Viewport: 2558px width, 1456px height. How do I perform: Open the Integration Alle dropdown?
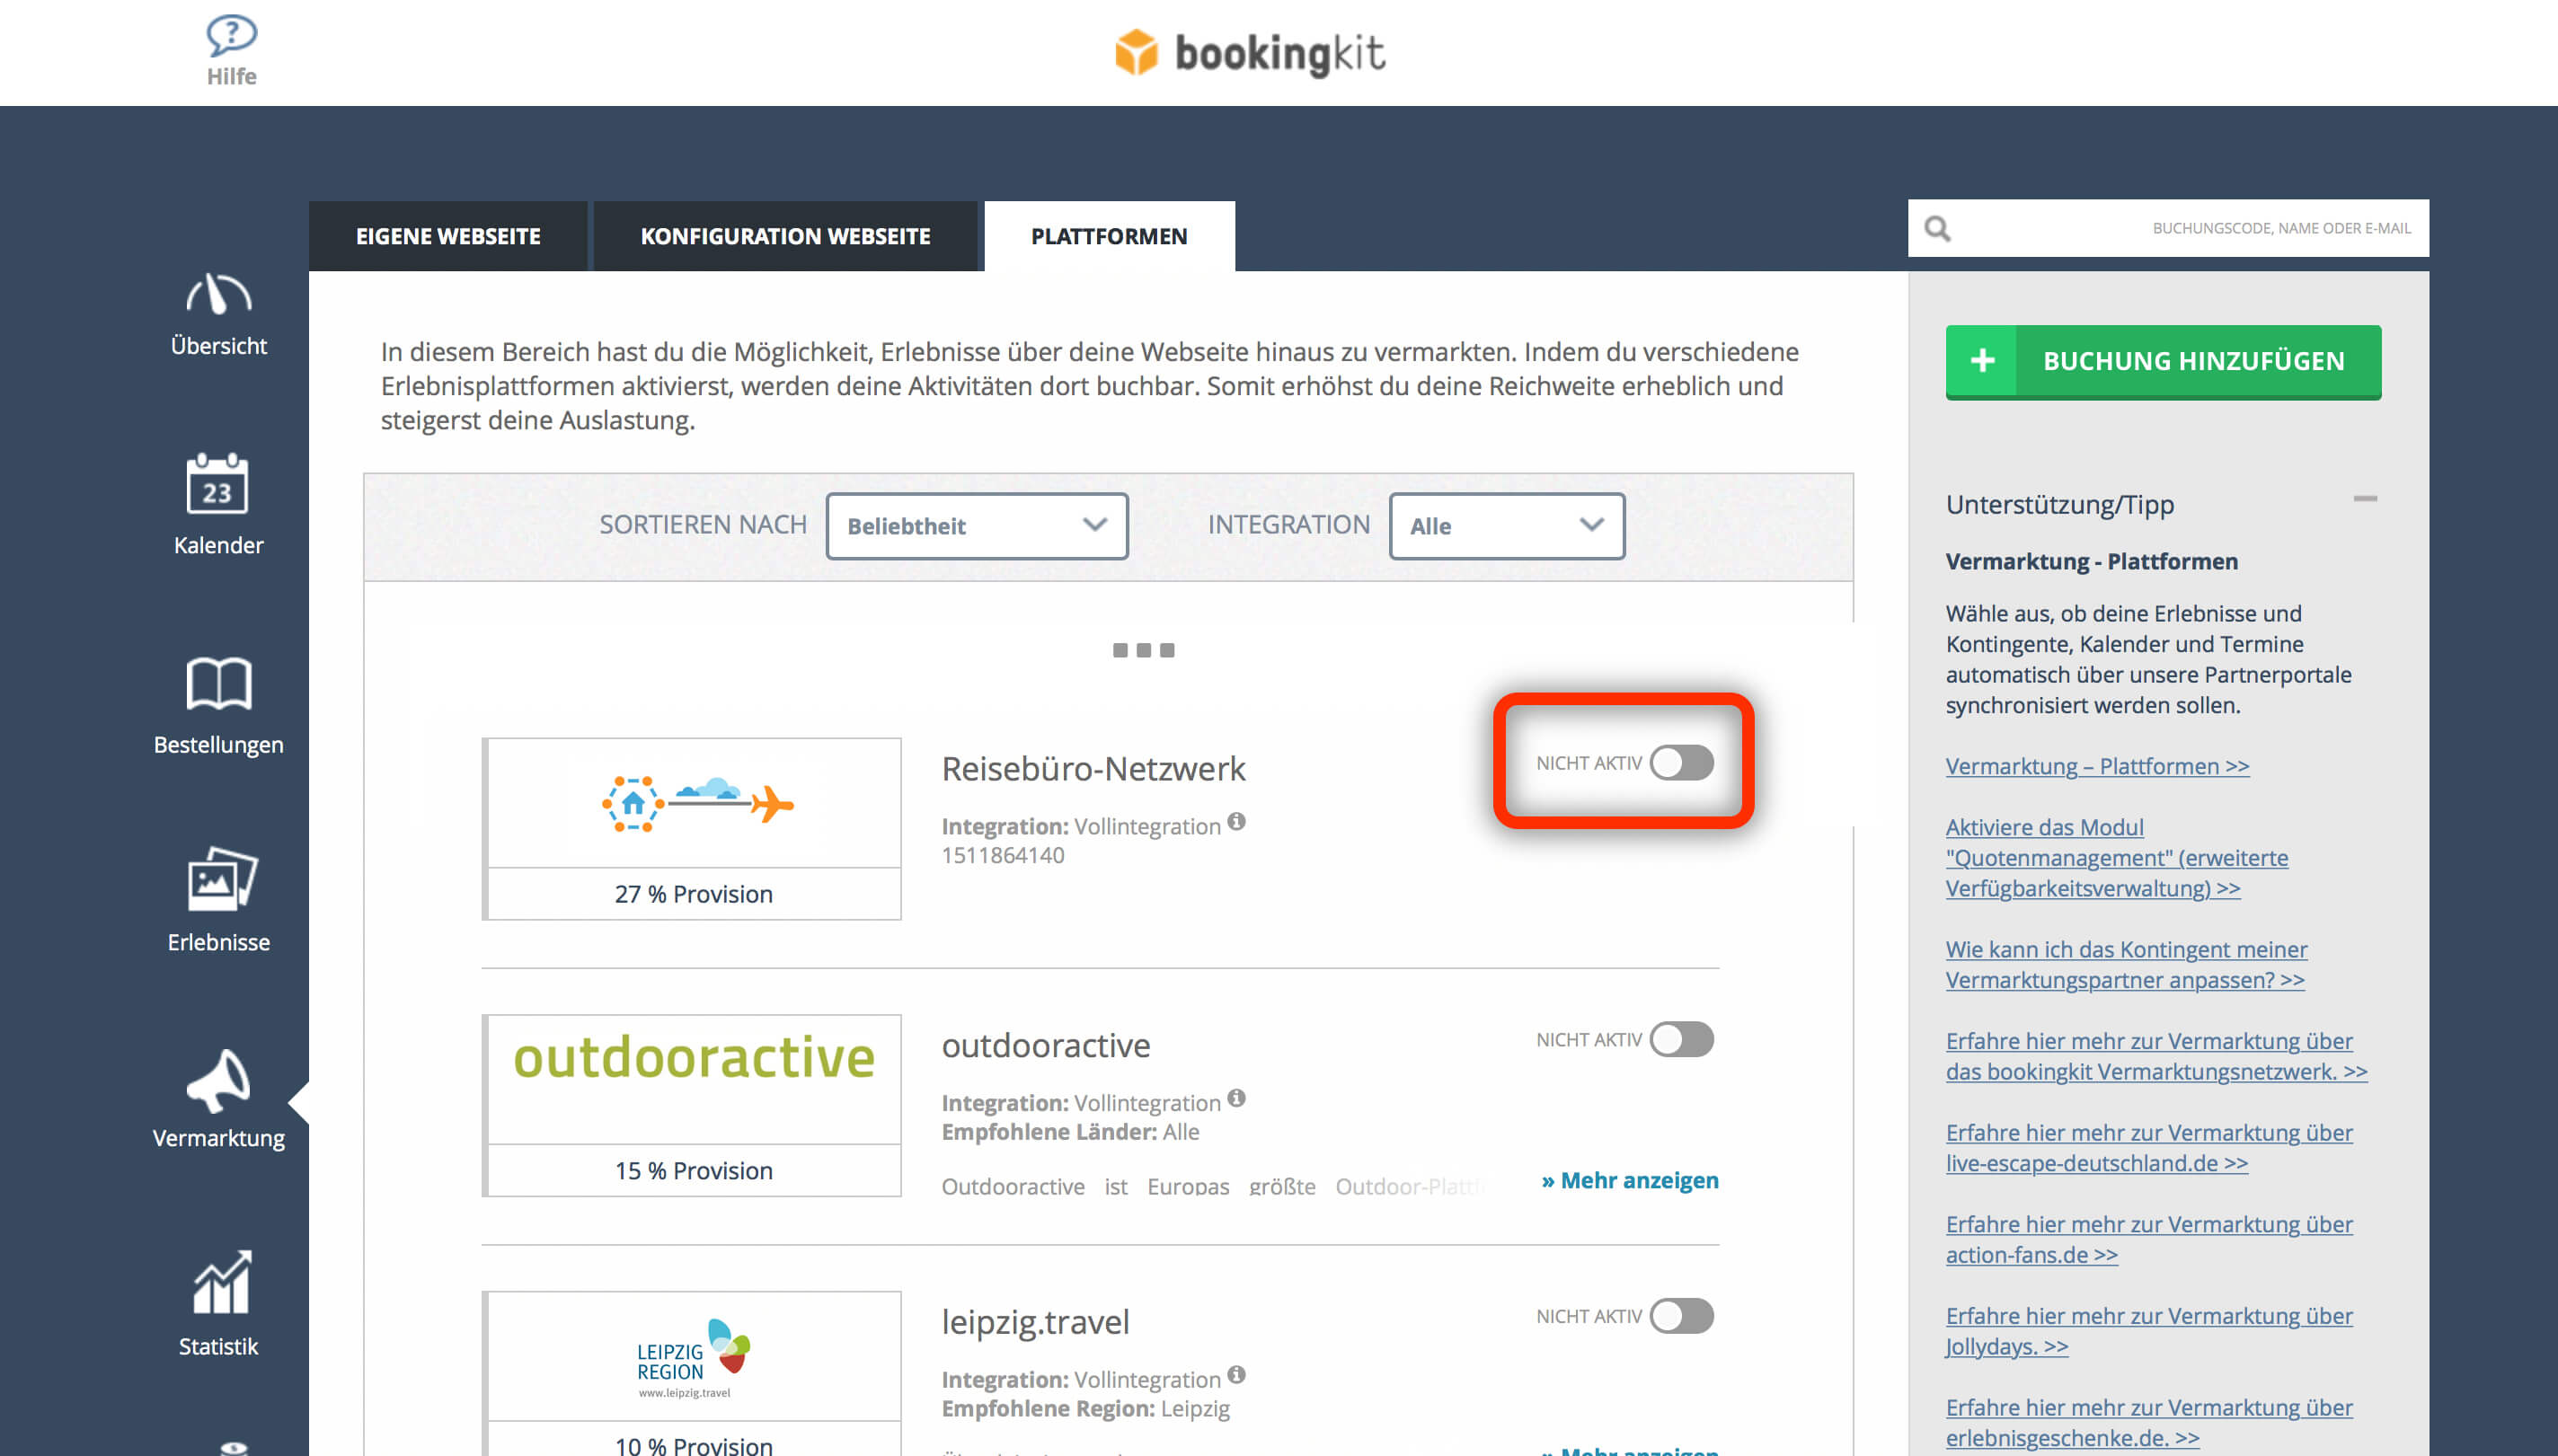(x=1507, y=526)
